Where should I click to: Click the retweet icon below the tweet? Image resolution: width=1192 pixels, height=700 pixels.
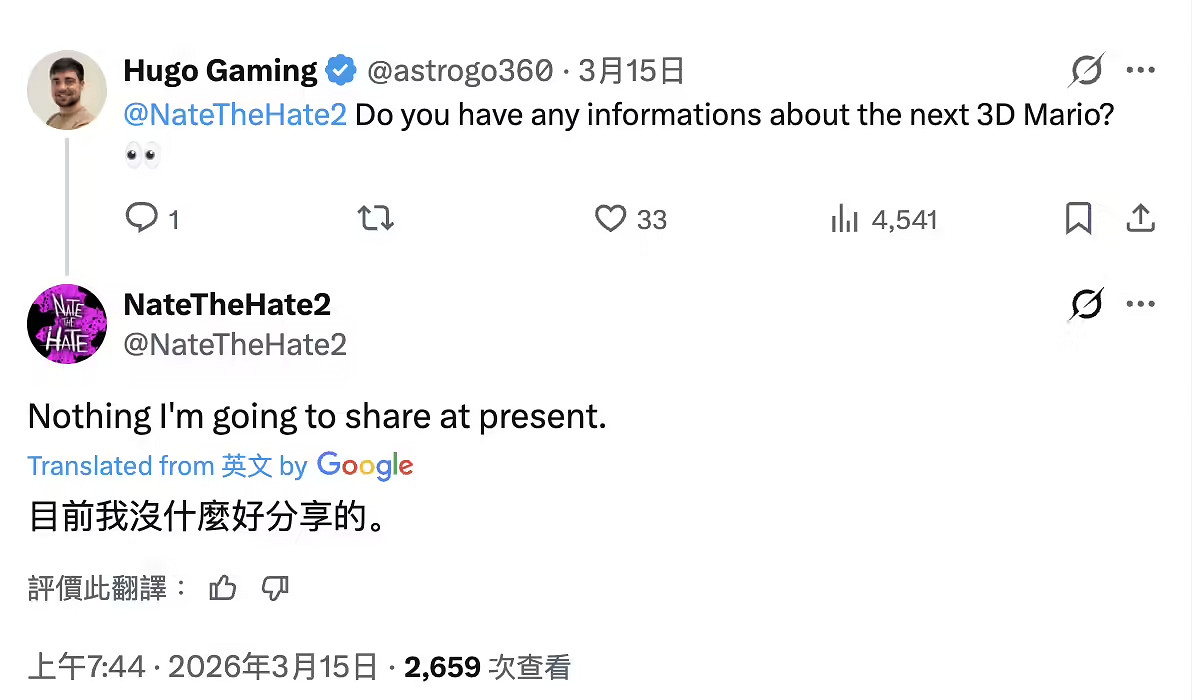pos(376,219)
